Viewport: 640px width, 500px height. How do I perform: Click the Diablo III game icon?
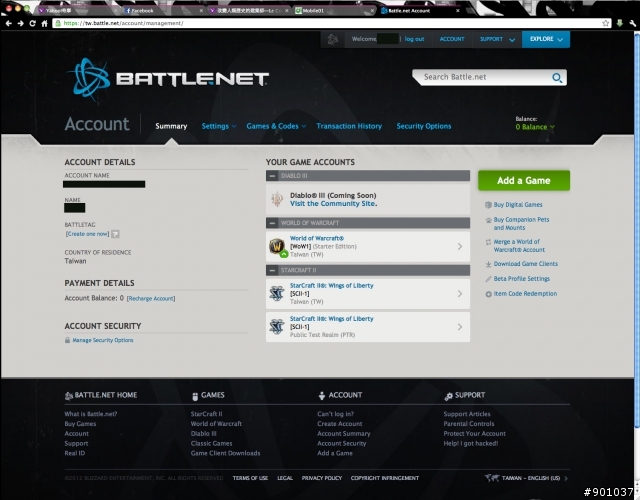(x=277, y=199)
